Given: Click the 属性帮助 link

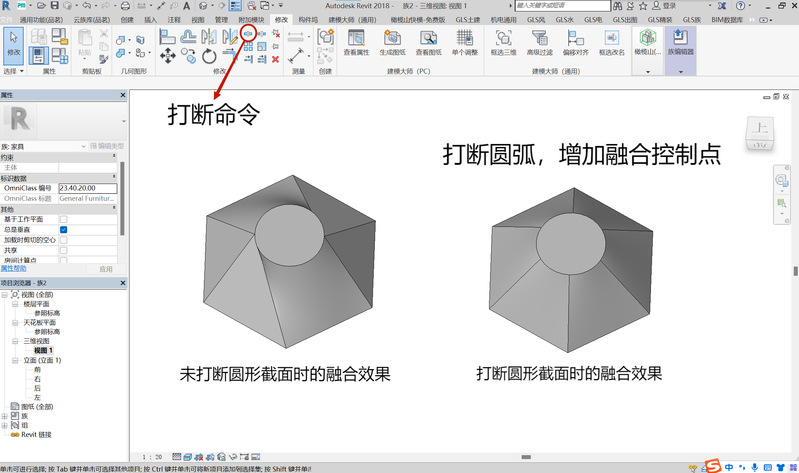Looking at the screenshot, I should click(x=17, y=269).
